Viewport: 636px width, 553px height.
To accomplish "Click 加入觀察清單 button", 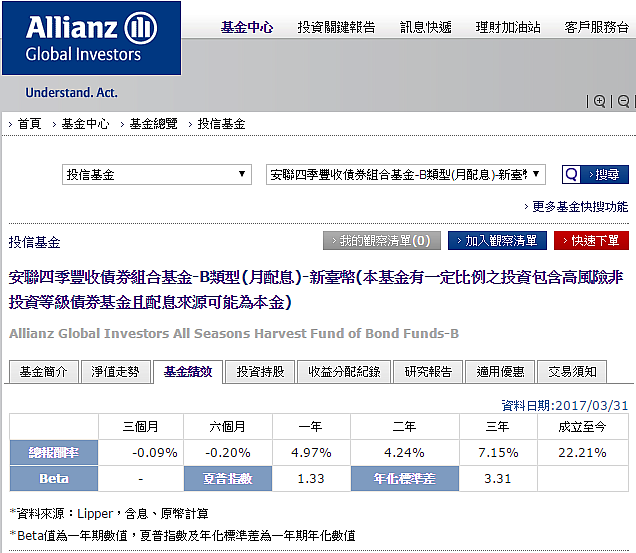I will (497, 241).
